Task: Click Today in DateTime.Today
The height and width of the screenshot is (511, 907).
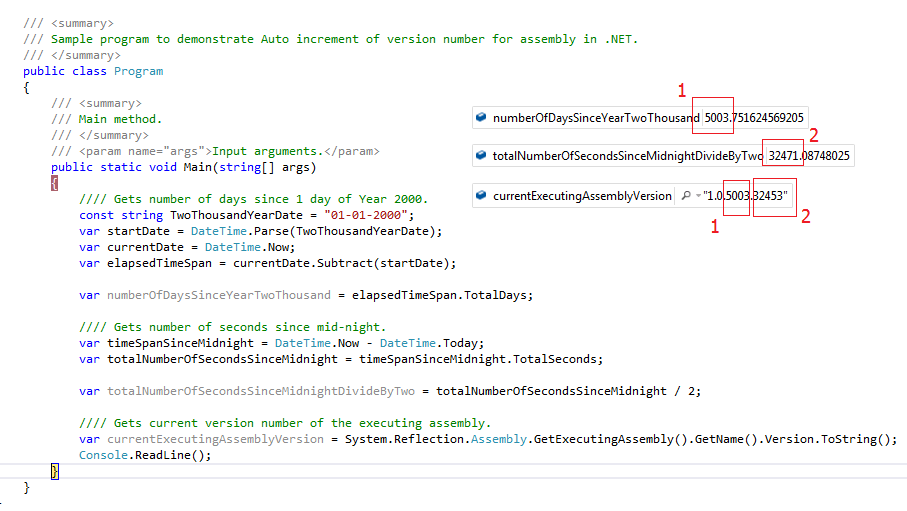Action: pyautogui.click(x=460, y=343)
